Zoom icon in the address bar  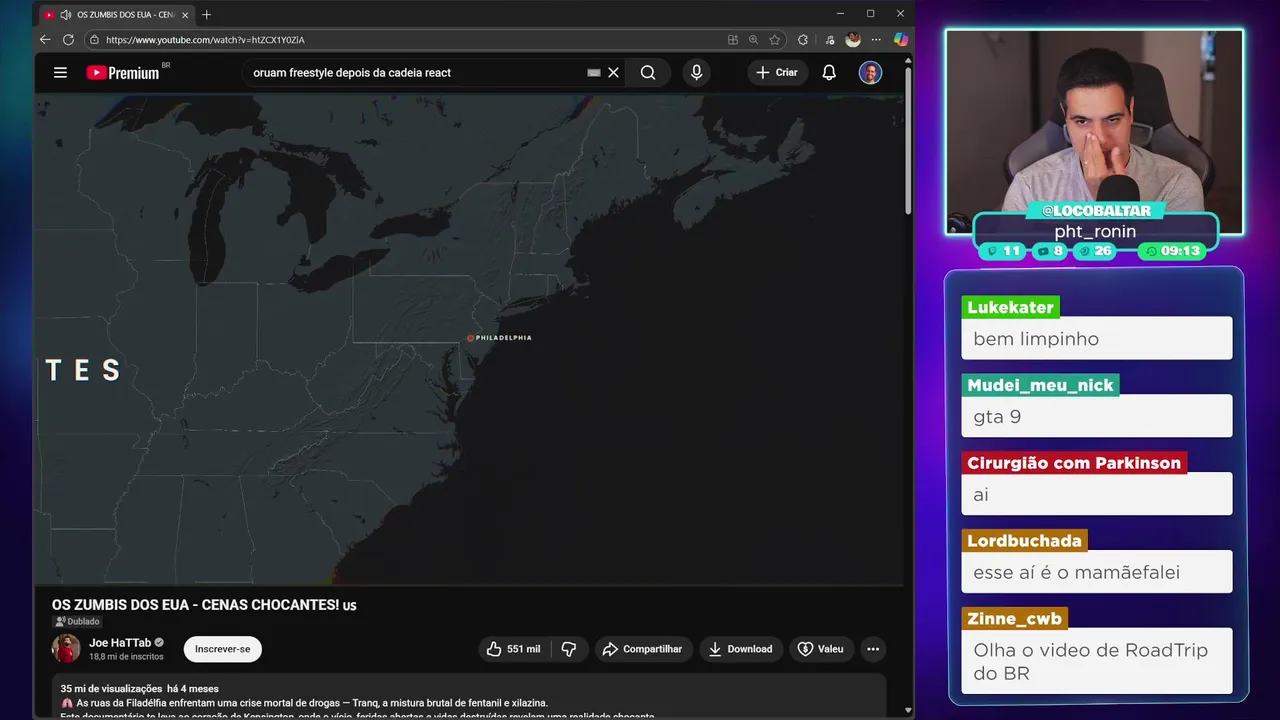click(753, 40)
